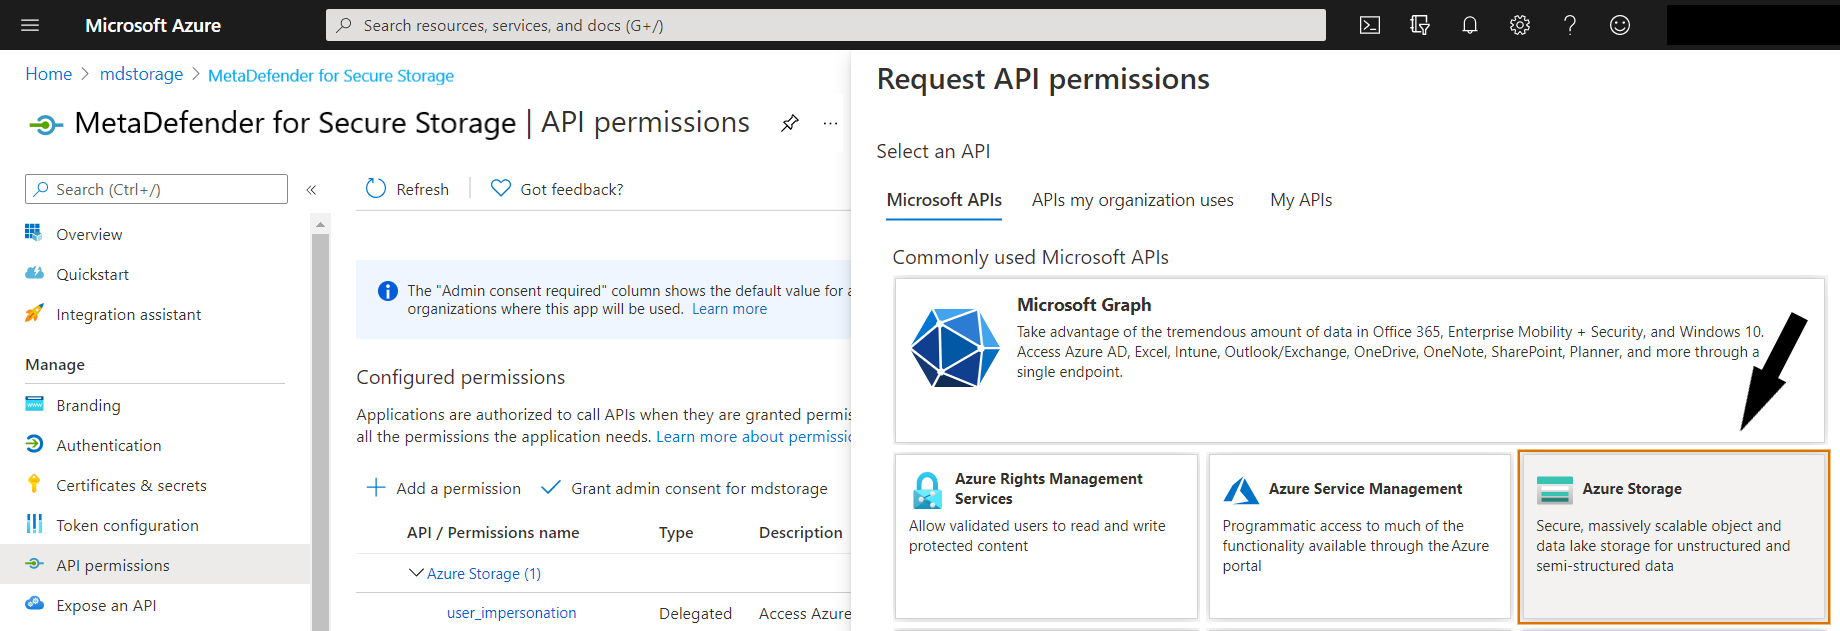The width and height of the screenshot is (1840, 631).
Task: Click the API / Permissions name header
Action: [x=493, y=533]
